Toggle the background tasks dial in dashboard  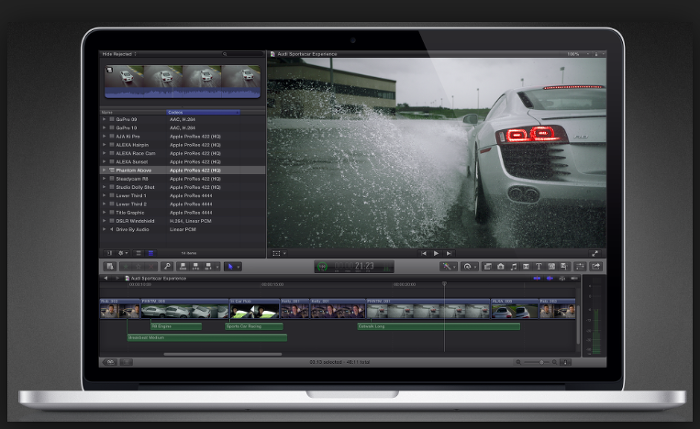coord(322,267)
